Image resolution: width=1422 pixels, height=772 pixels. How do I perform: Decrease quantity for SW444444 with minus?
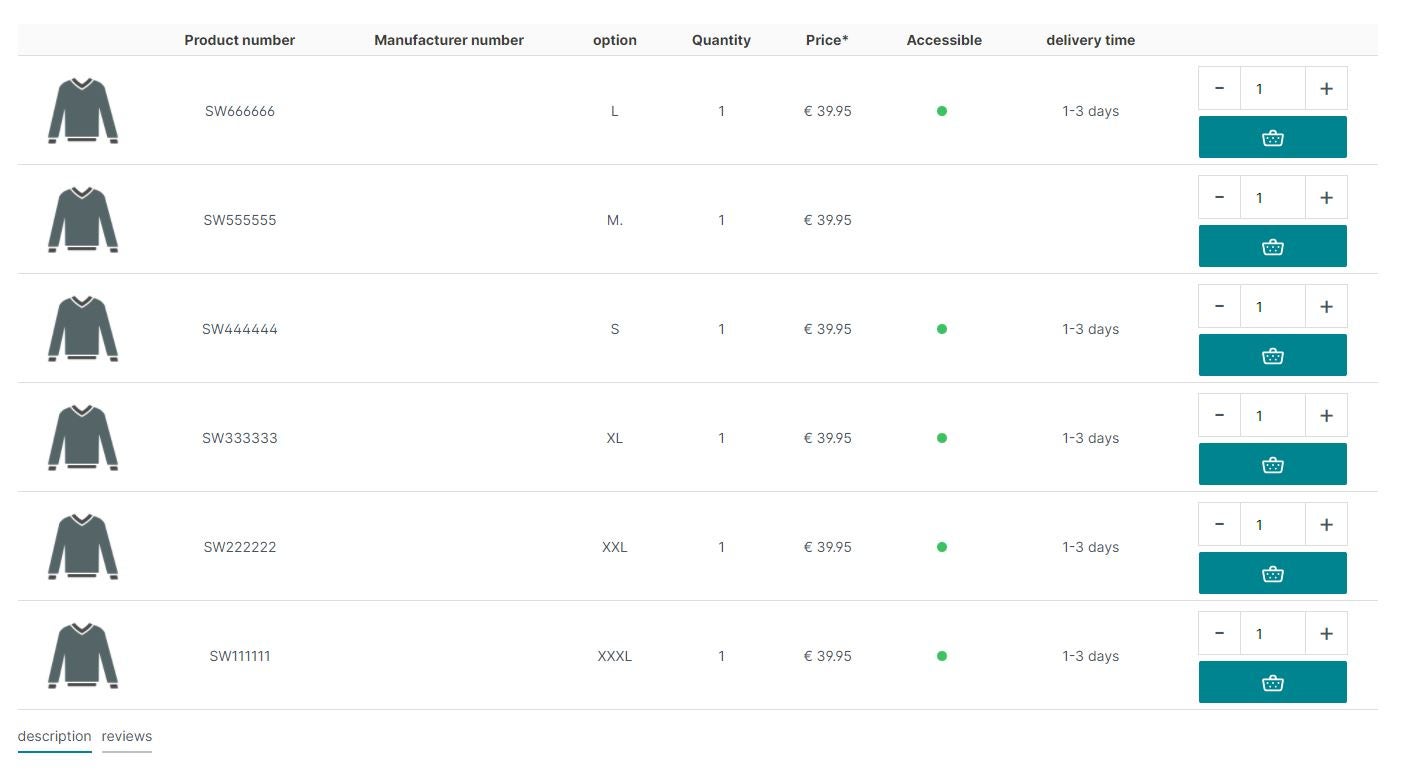coord(1220,306)
